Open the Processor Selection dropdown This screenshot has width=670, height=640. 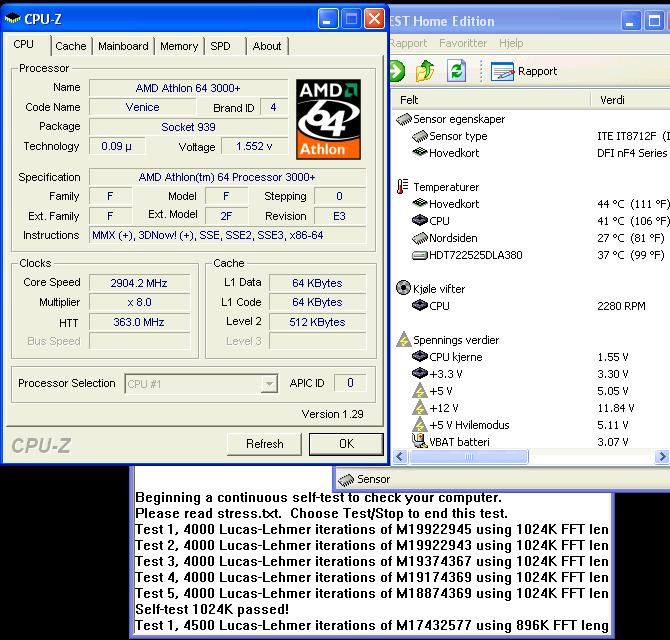(x=201, y=384)
